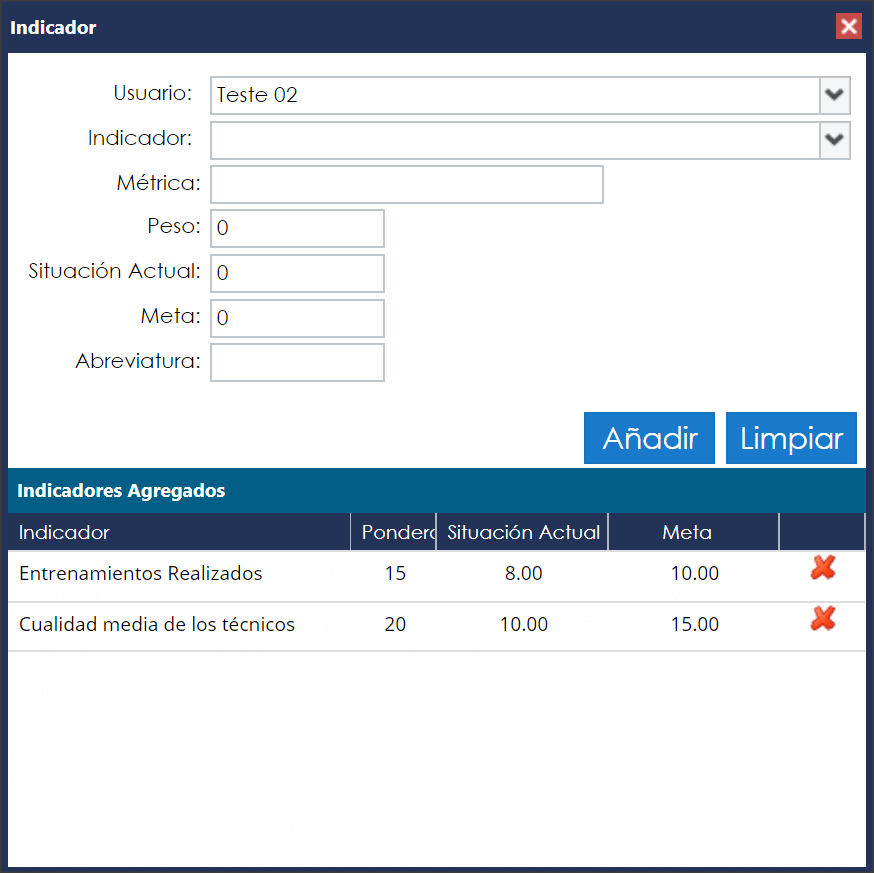This screenshot has width=874, height=873.
Task: Click weight value 15 in the table
Action: coord(395,574)
